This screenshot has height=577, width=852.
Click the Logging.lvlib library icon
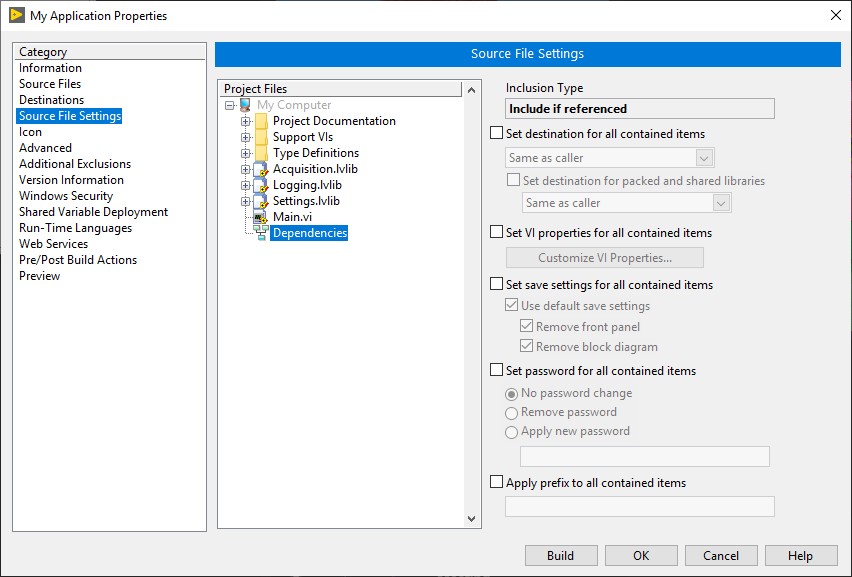pyautogui.click(x=261, y=185)
